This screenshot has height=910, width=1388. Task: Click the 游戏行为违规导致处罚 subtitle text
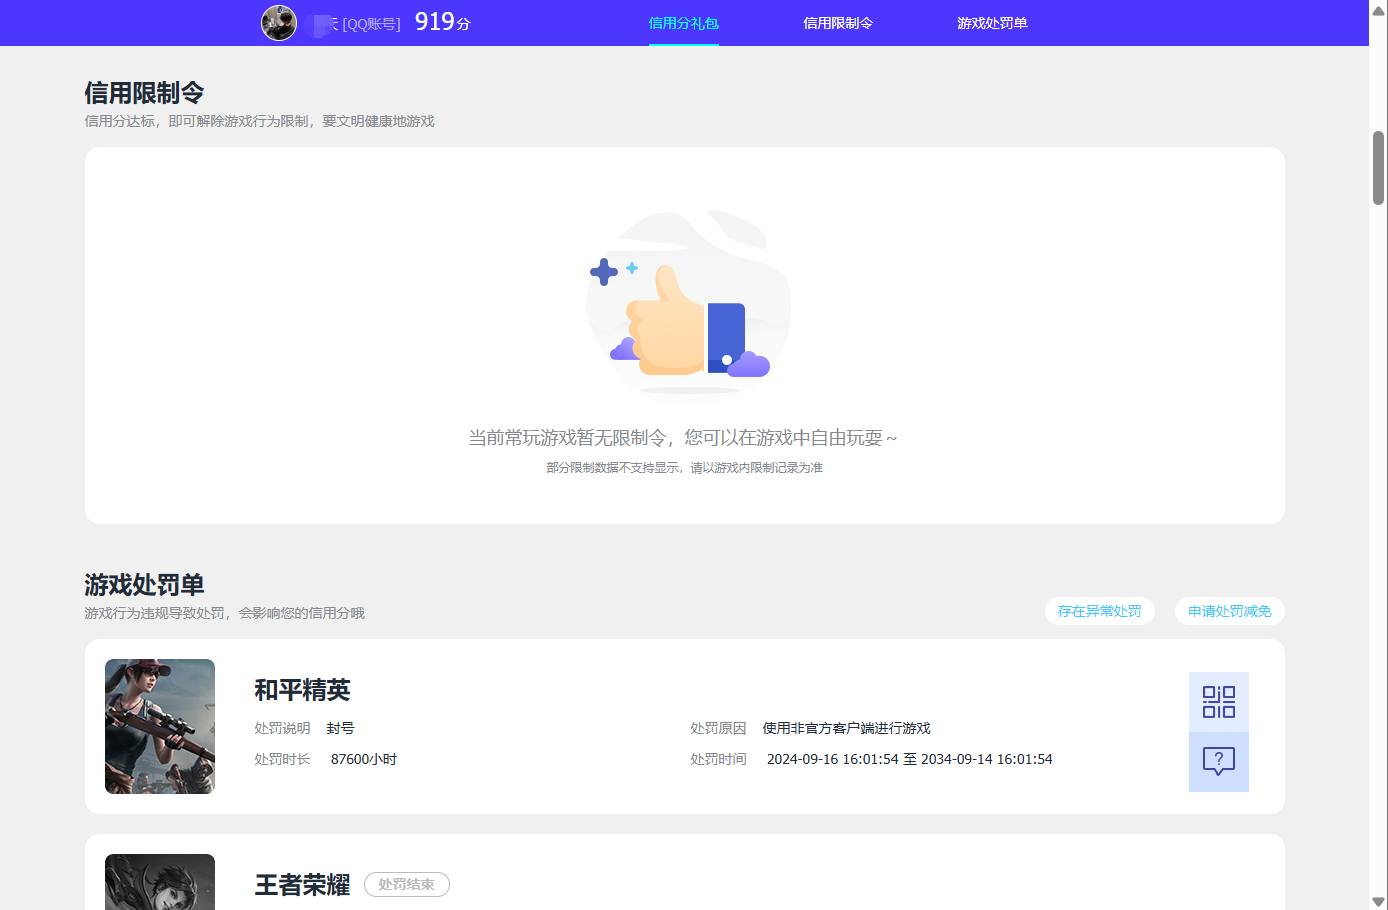(224, 613)
